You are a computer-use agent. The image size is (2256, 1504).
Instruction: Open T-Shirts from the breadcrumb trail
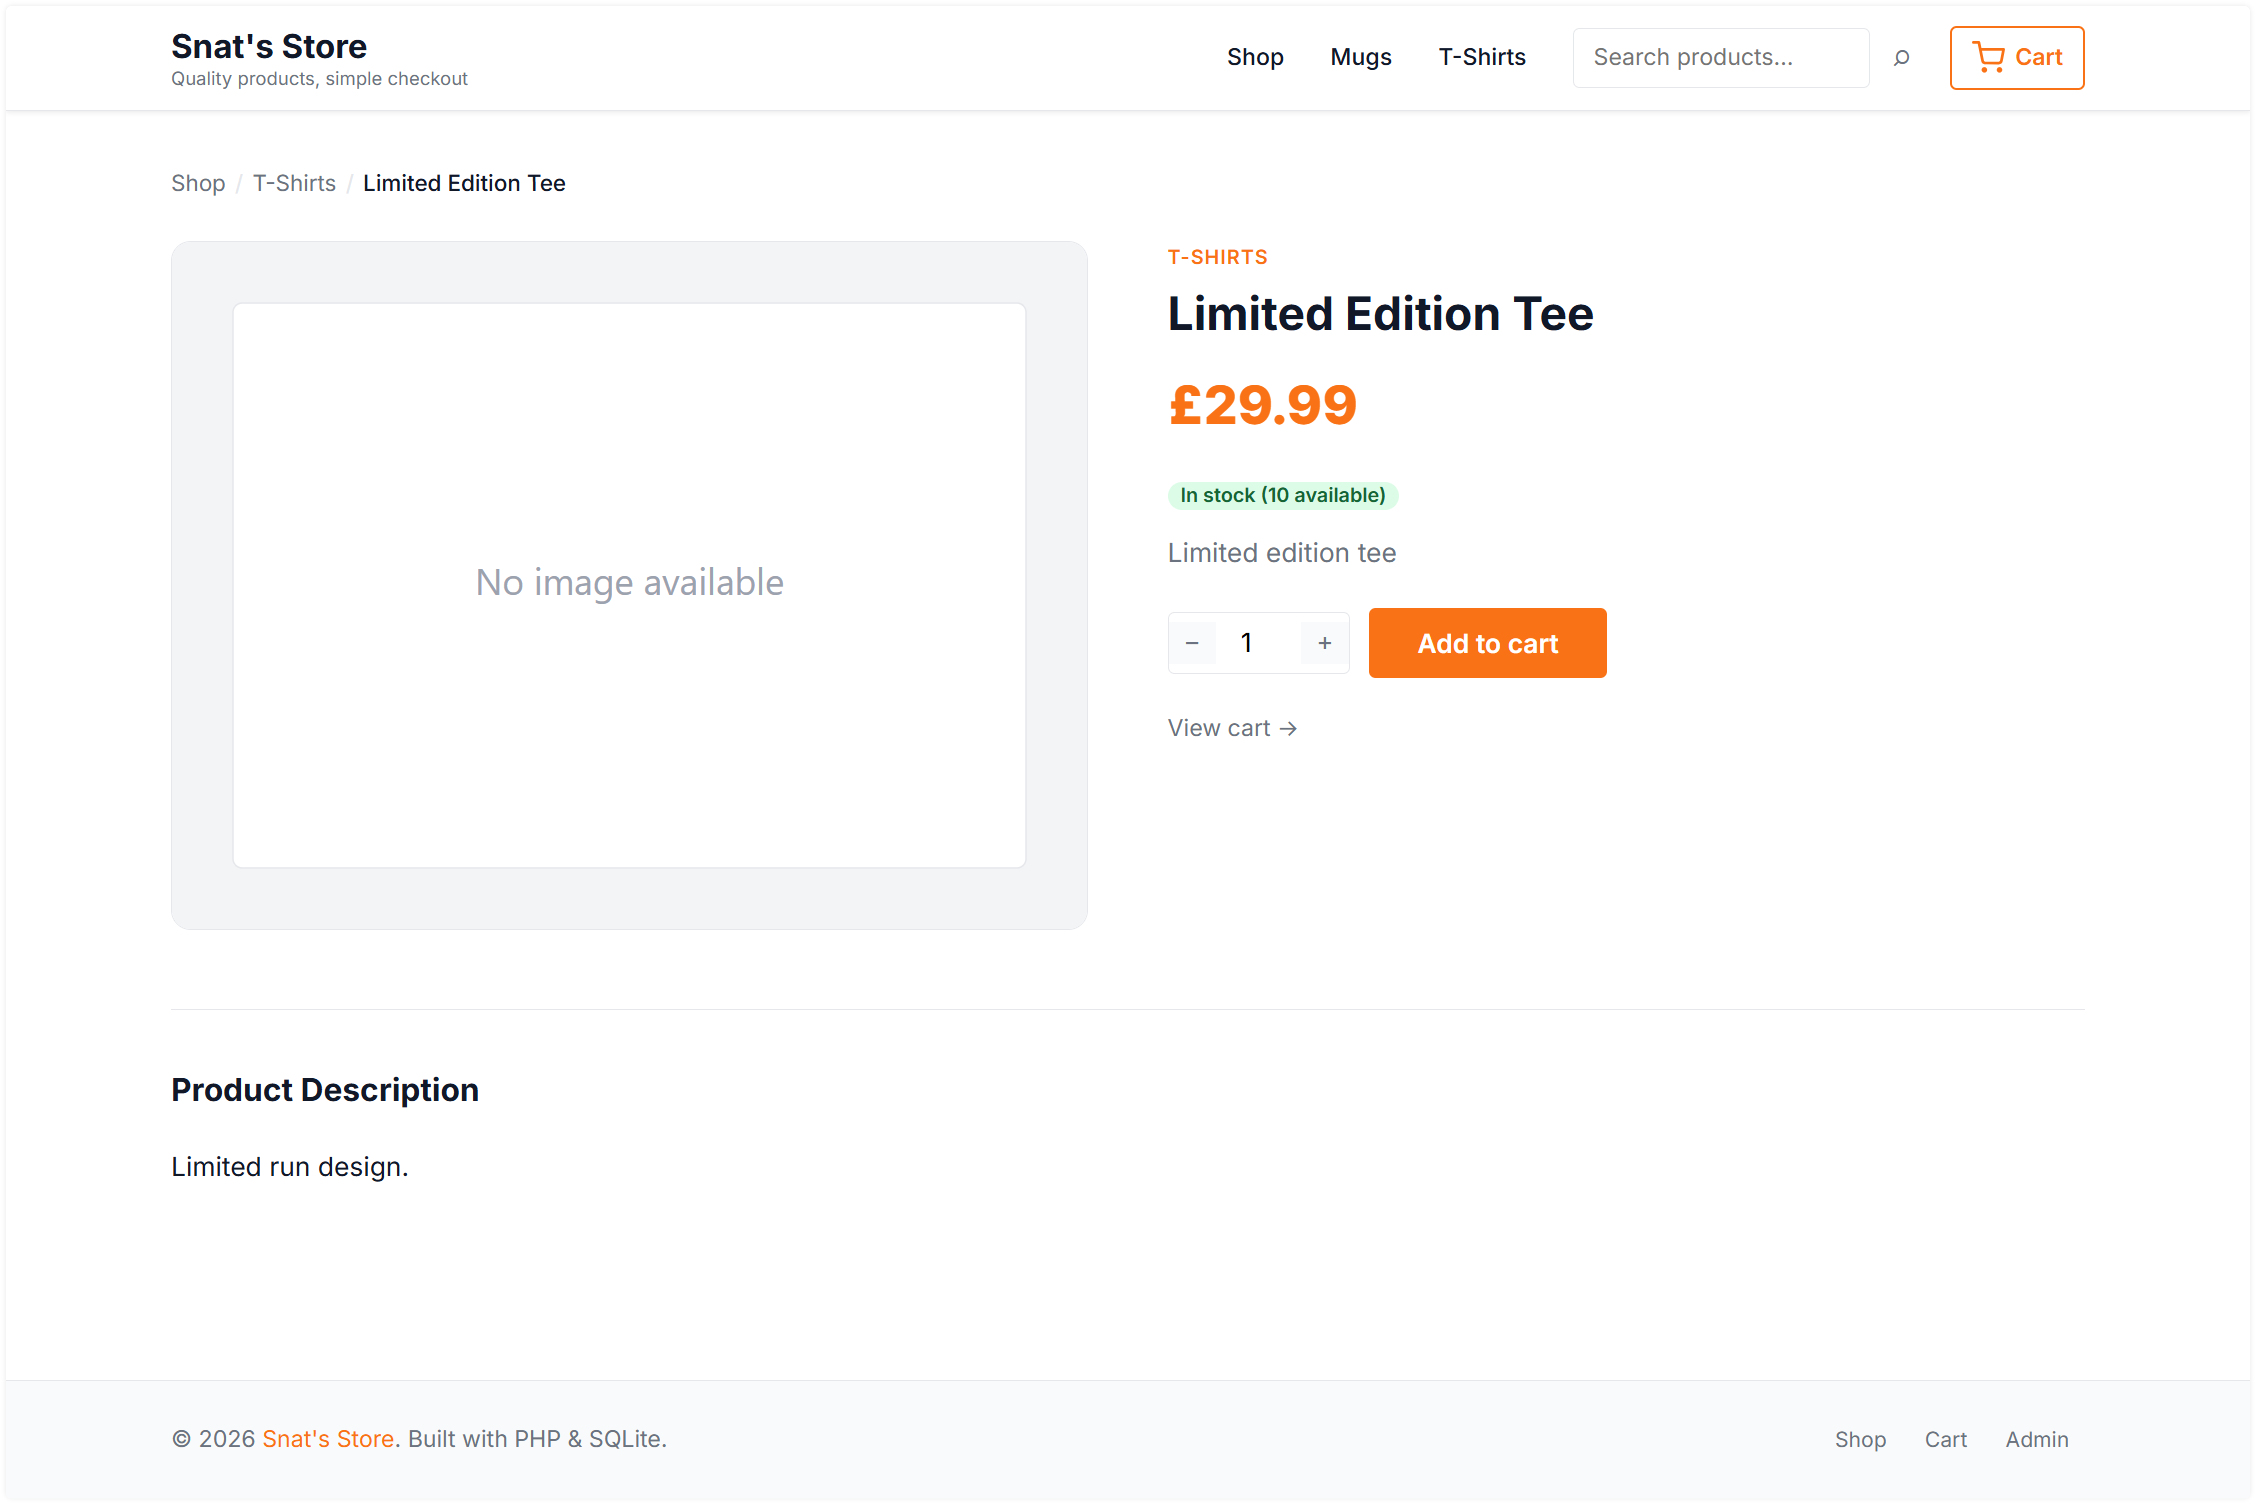point(294,183)
